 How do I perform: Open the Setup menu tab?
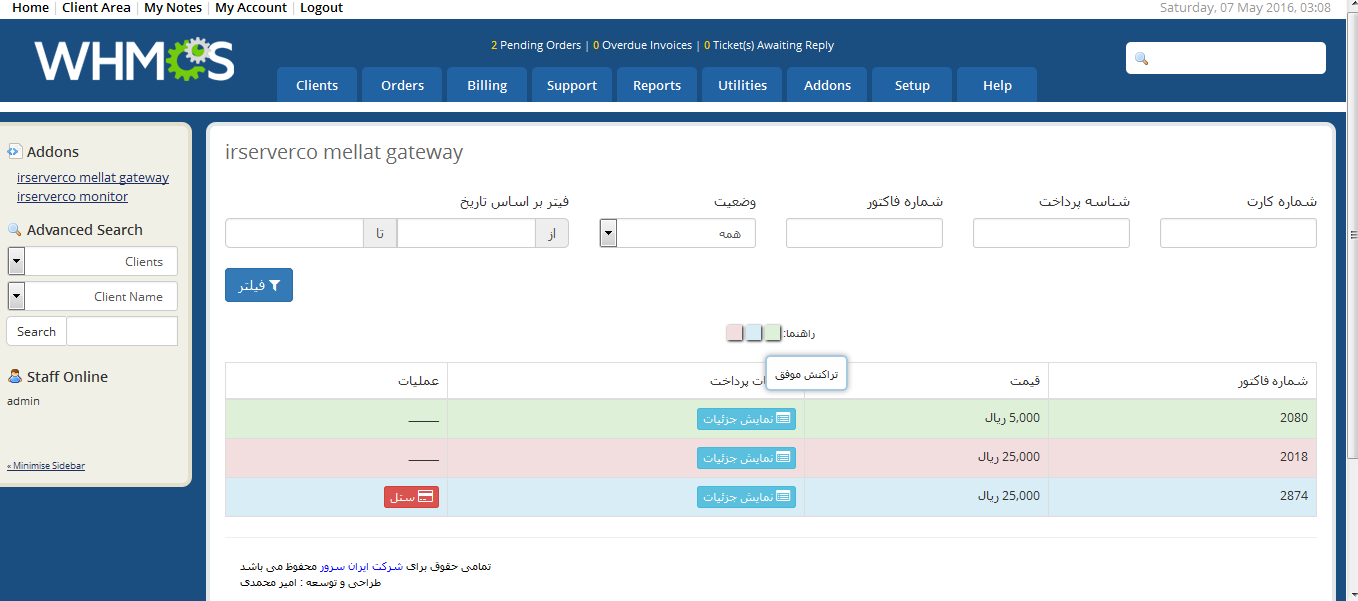pos(912,85)
